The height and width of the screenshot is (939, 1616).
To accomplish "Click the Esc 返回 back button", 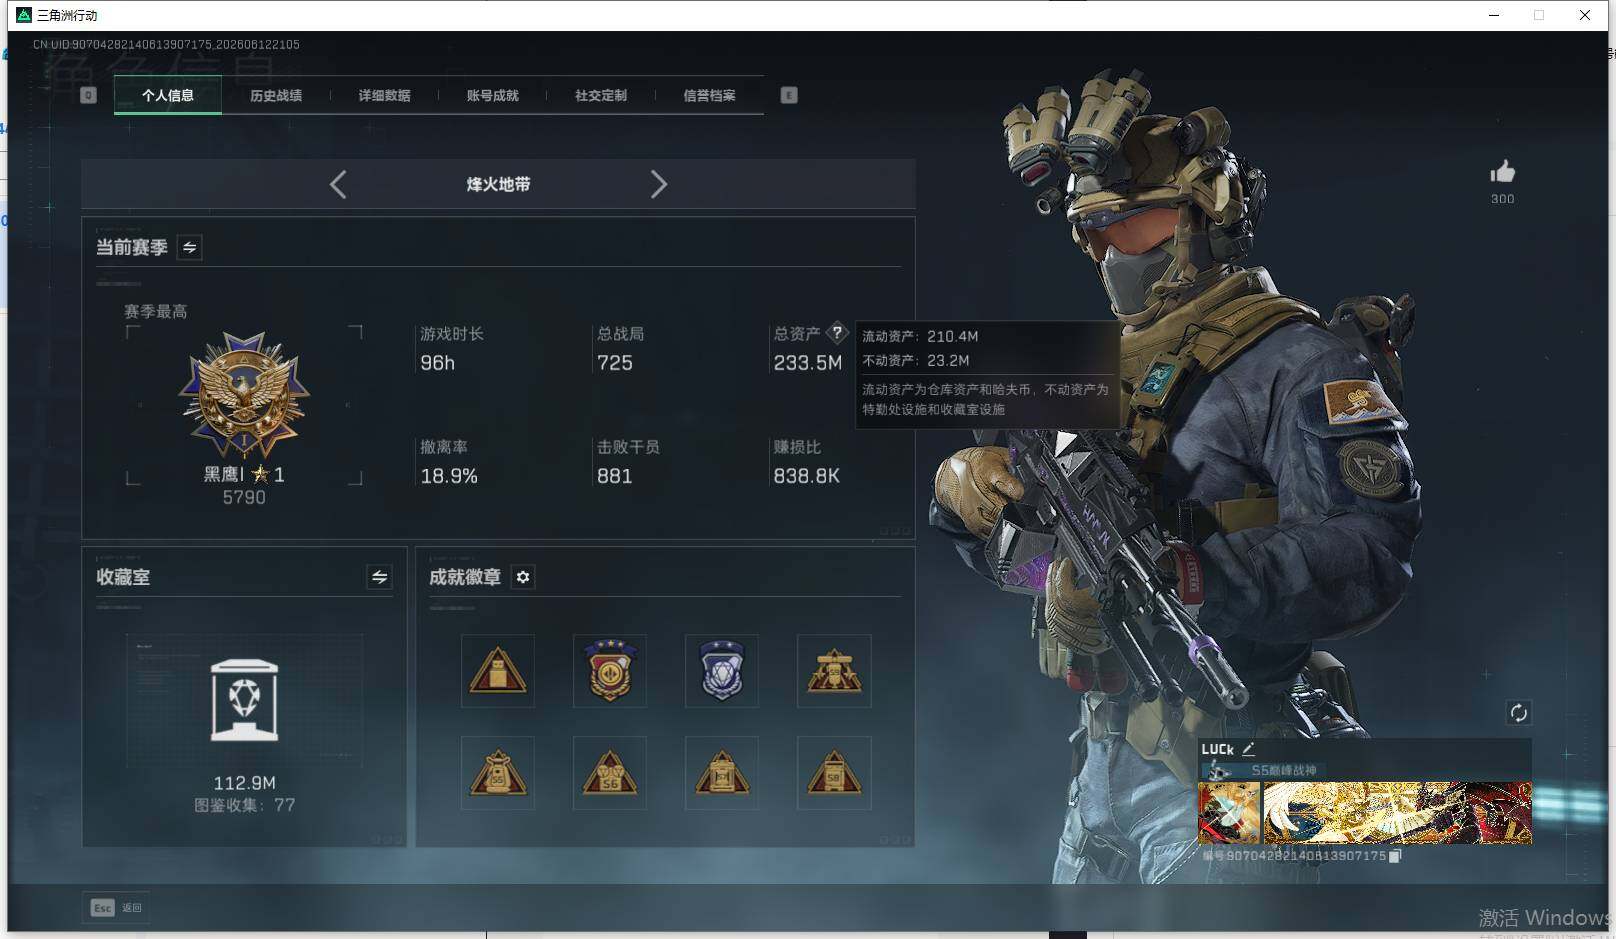I will pyautogui.click(x=116, y=908).
